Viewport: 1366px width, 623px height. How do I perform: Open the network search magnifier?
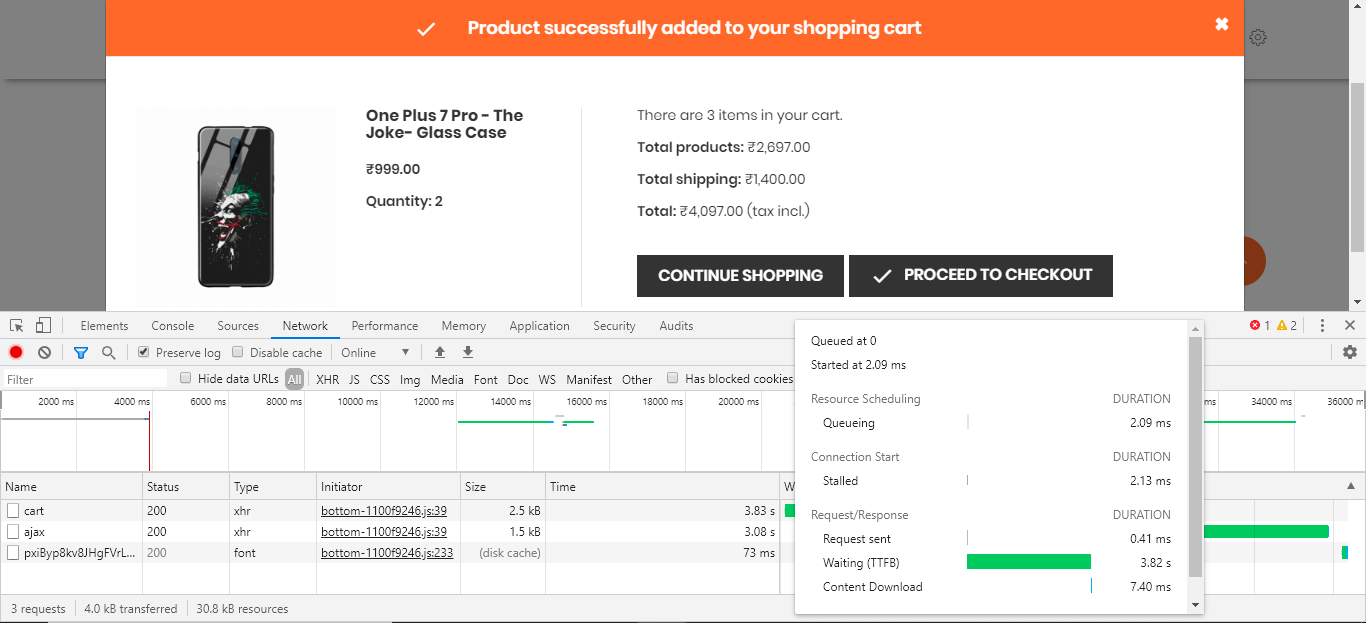tap(108, 352)
